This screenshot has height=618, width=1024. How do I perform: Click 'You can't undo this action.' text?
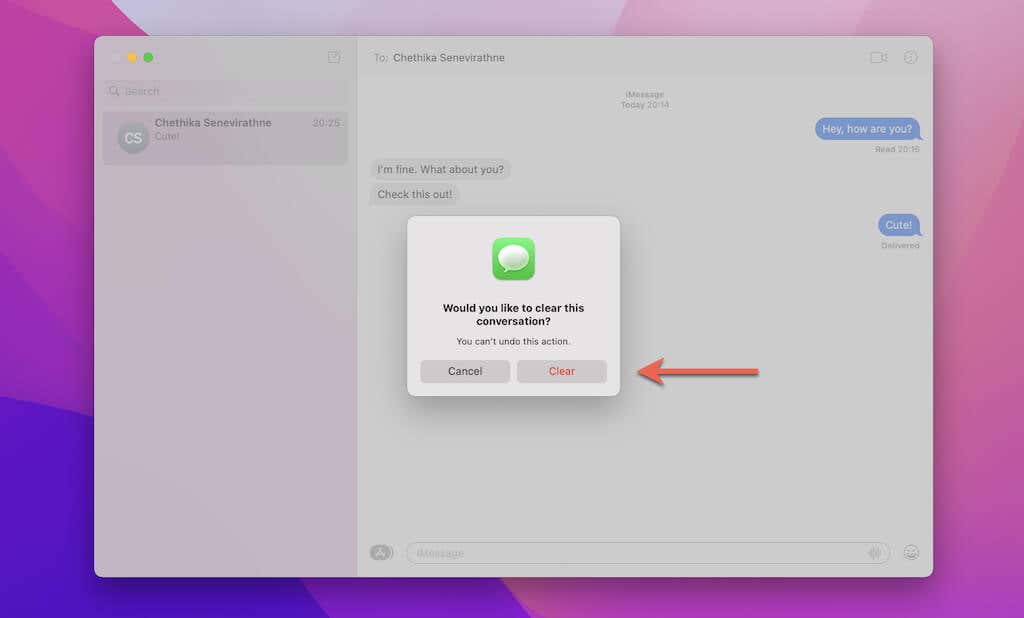tap(513, 341)
